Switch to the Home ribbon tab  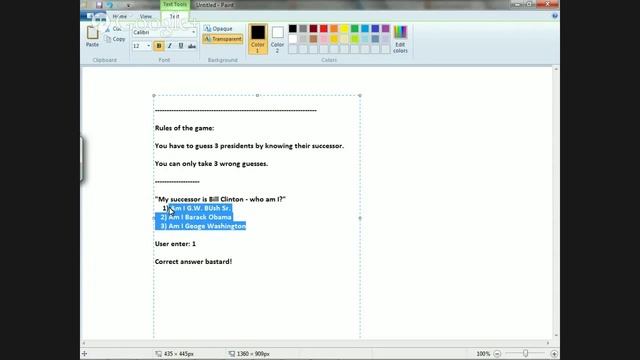pos(120,16)
